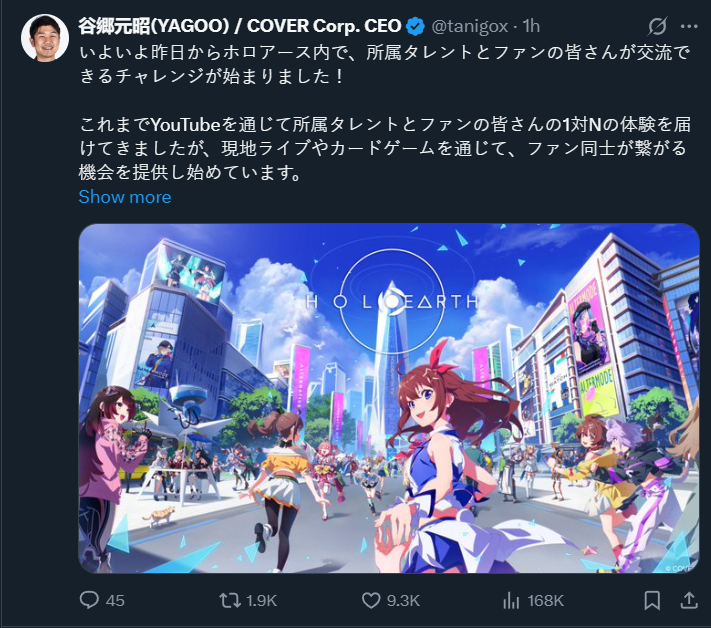Image resolution: width=711 pixels, height=628 pixels.
Task: Click the tweet's first paragraph text
Action: click(x=385, y=64)
